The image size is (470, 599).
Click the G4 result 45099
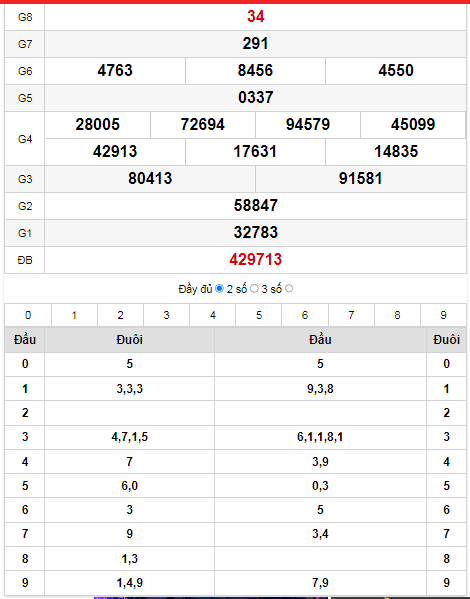(x=413, y=125)
